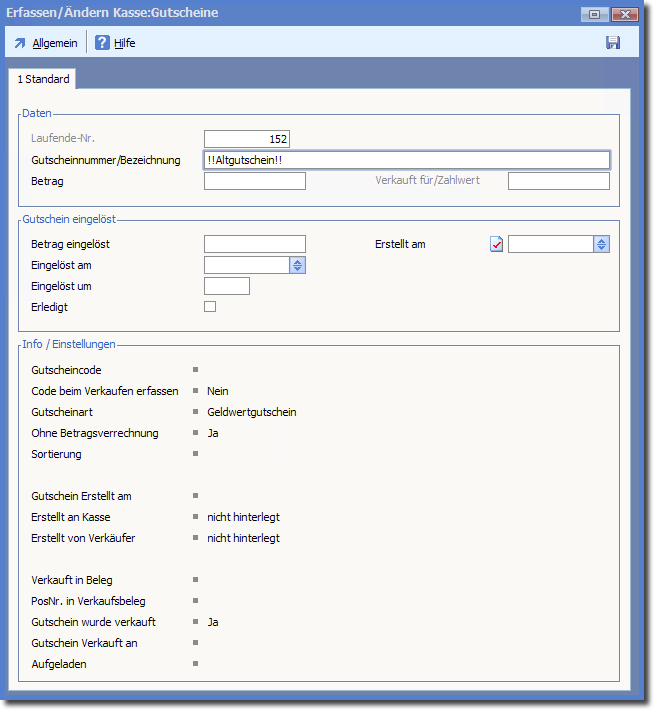This screenshot has height=710, width=654.
Task: Open the Erstellt am date picker arrows
Action: click(601, 244)
